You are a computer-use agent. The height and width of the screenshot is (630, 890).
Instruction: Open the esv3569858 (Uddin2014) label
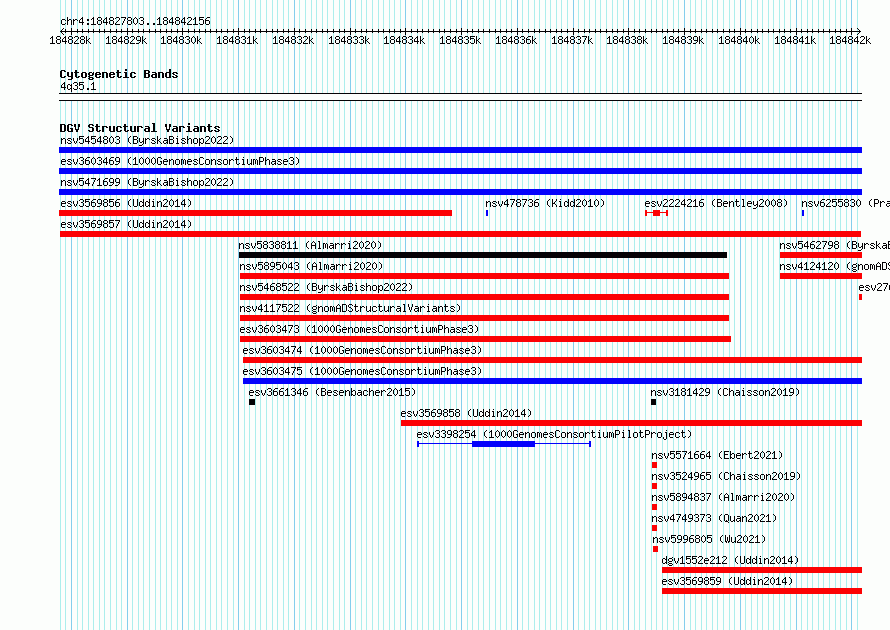pos(466,413)
